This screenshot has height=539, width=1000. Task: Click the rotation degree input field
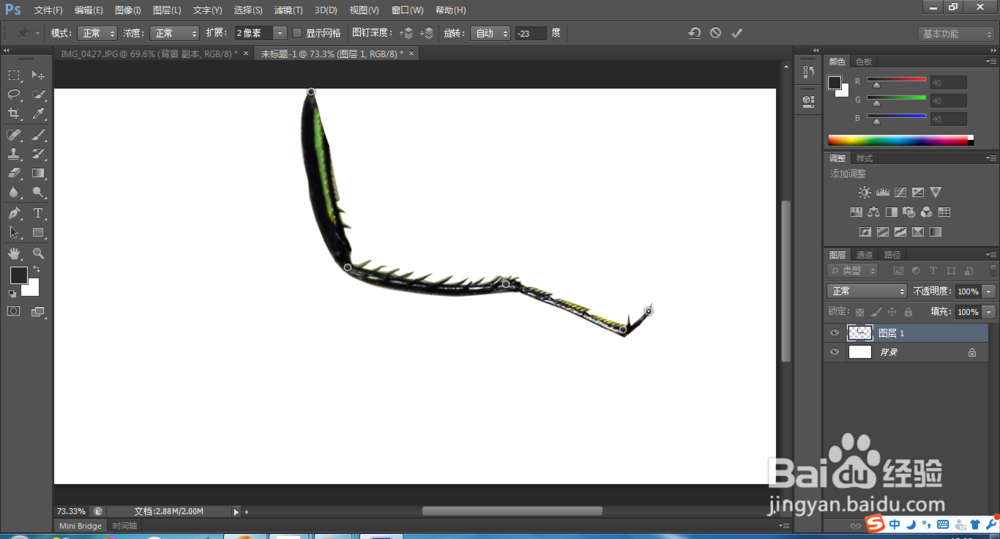click(531, 33)
